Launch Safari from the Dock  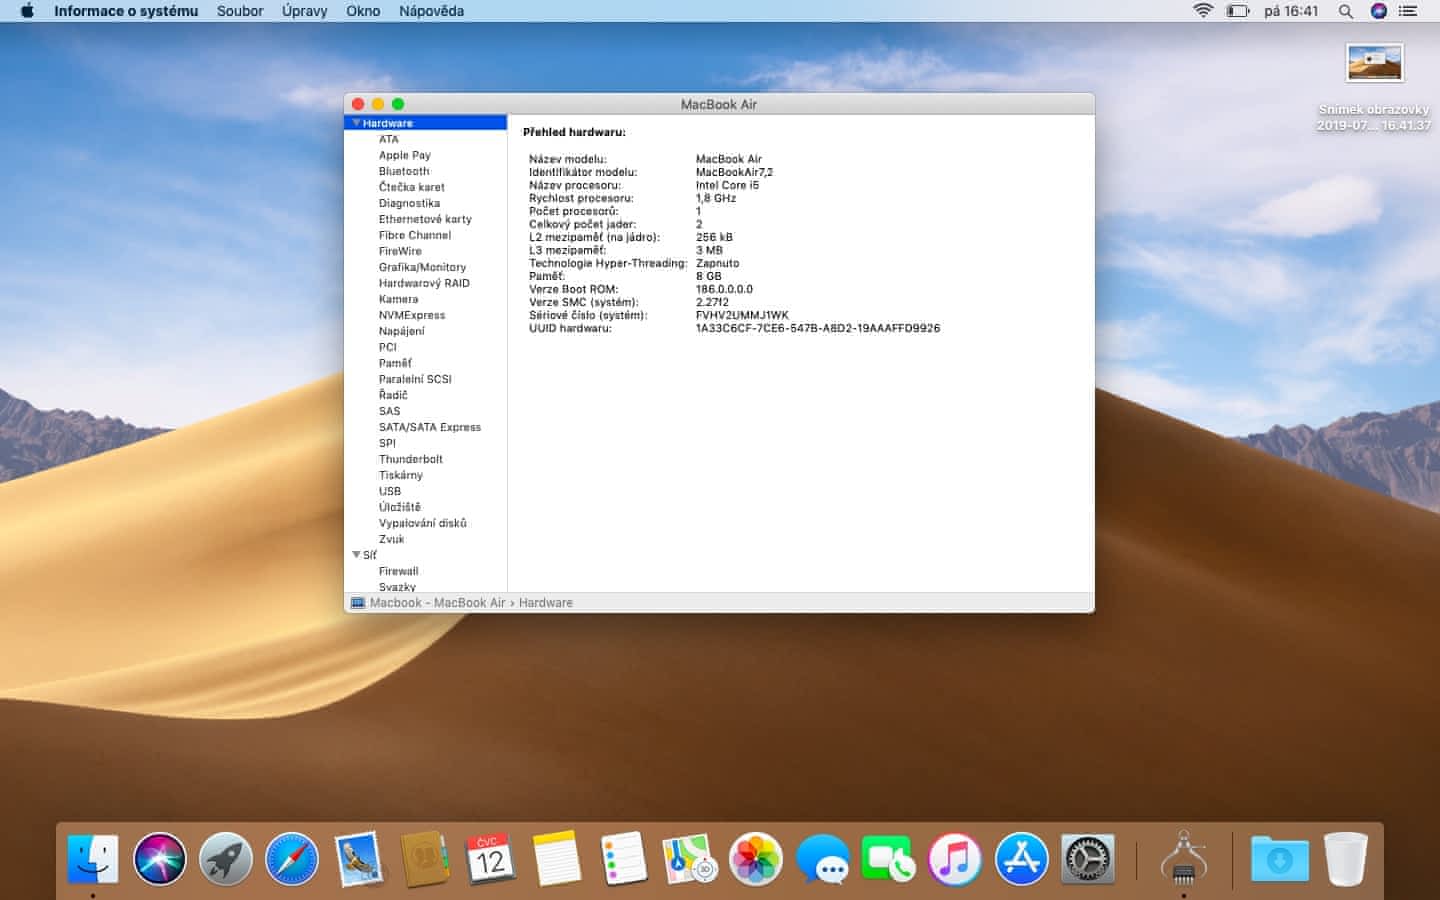(x=292, y=859)
